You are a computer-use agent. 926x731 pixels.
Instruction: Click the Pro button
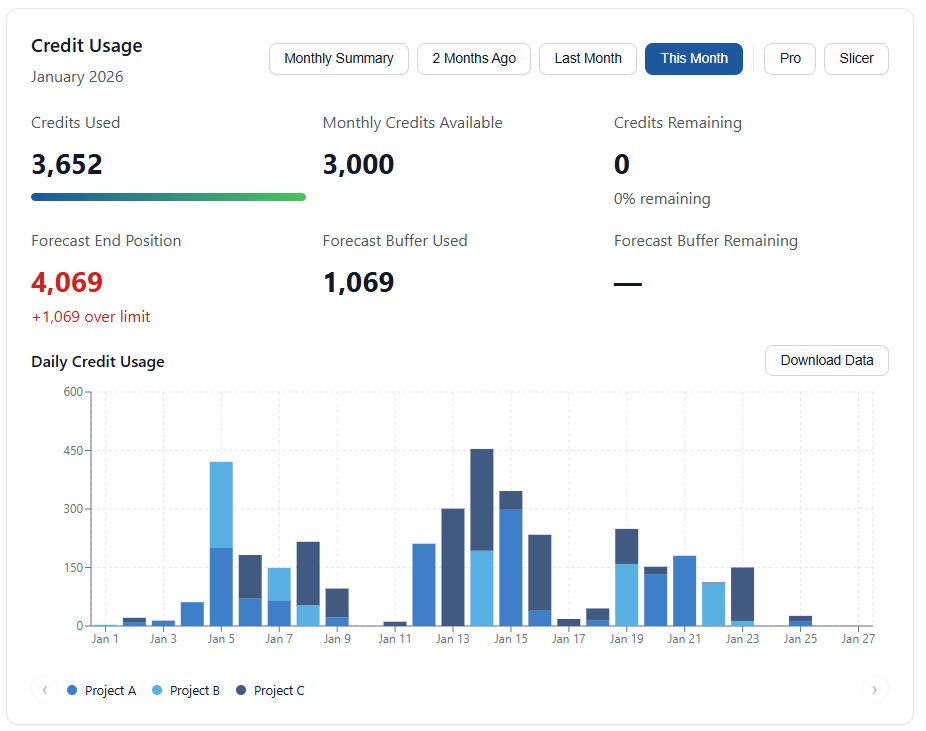click(x=789, y=58)
